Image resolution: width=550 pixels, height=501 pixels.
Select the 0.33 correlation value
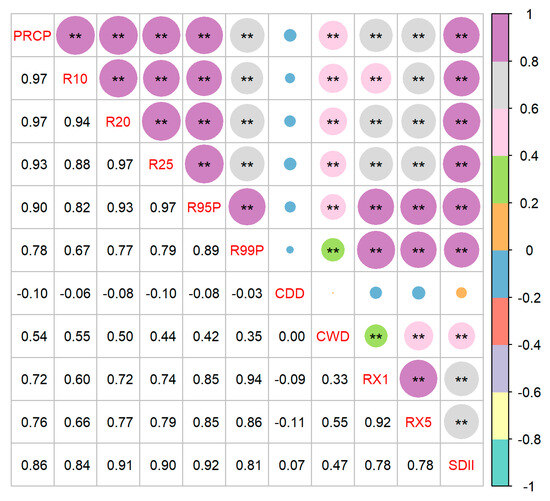click(335, 380)
